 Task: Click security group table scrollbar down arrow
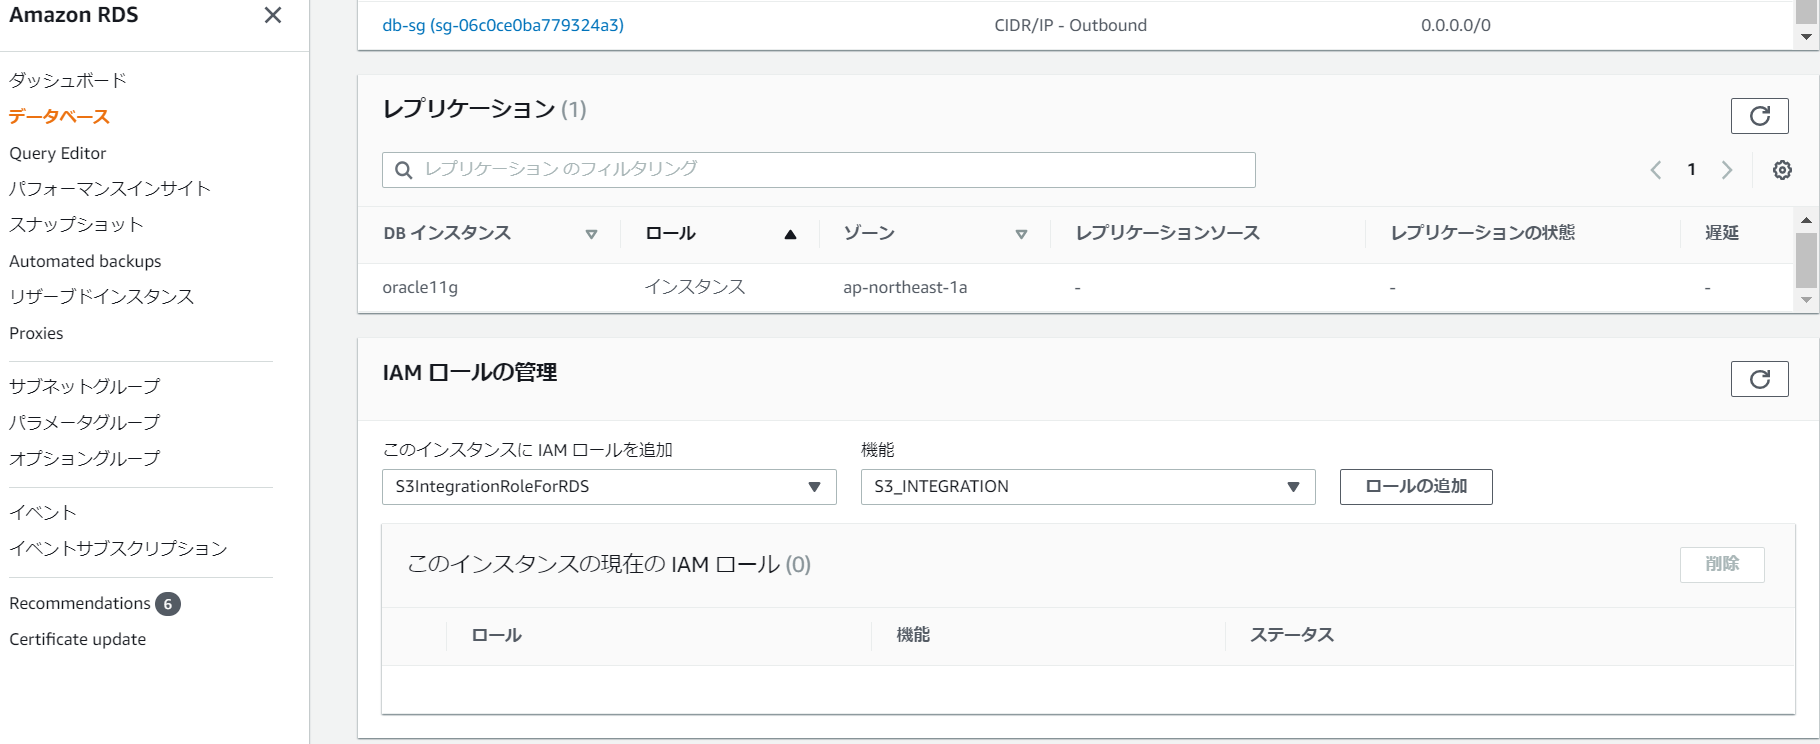point(1806,36)
